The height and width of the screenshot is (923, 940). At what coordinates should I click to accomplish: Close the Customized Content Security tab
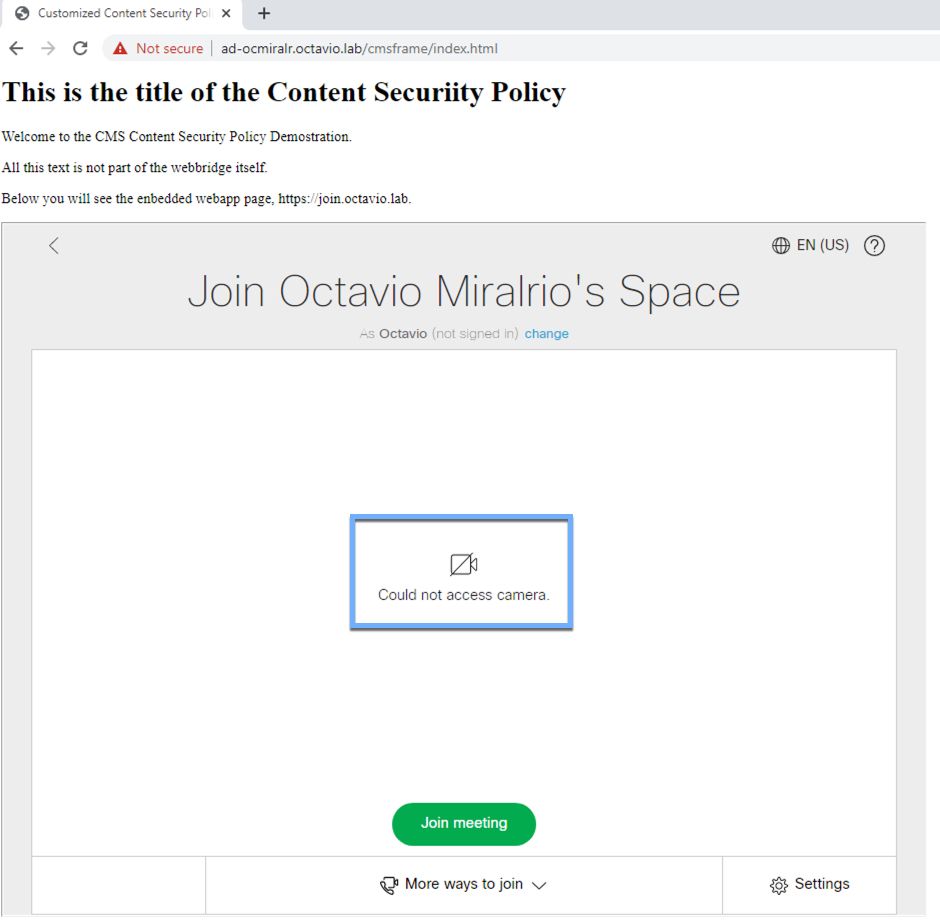point(226,13)
